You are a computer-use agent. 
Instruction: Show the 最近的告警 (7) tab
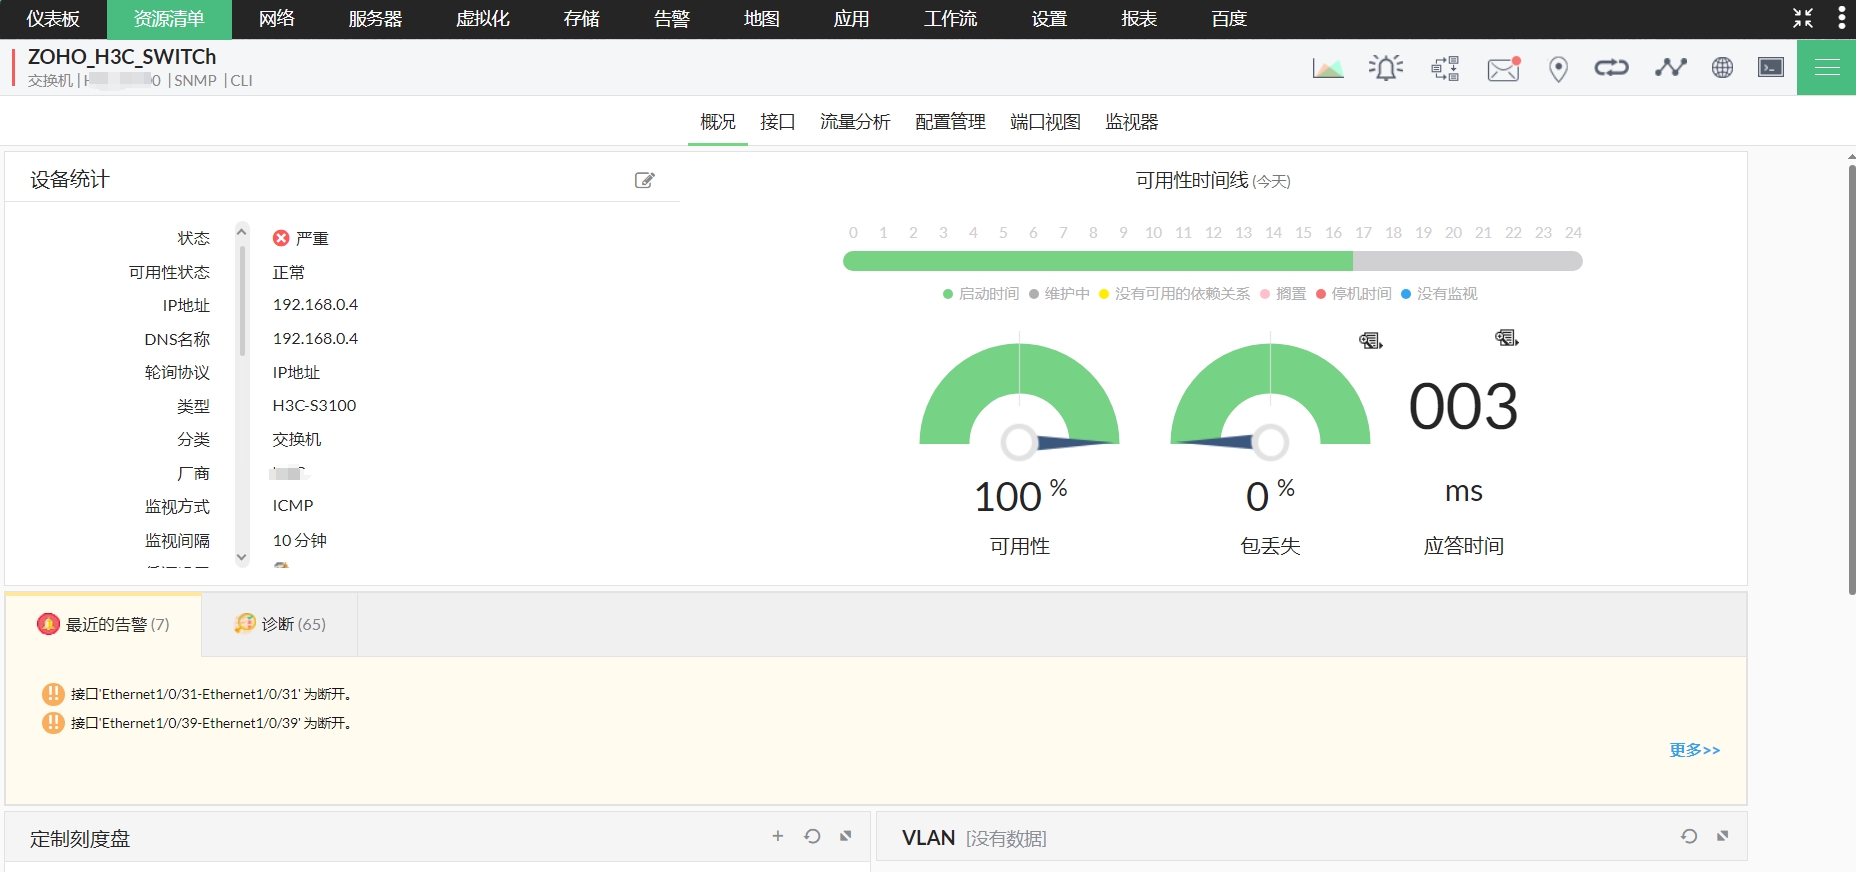click(104, 624)
